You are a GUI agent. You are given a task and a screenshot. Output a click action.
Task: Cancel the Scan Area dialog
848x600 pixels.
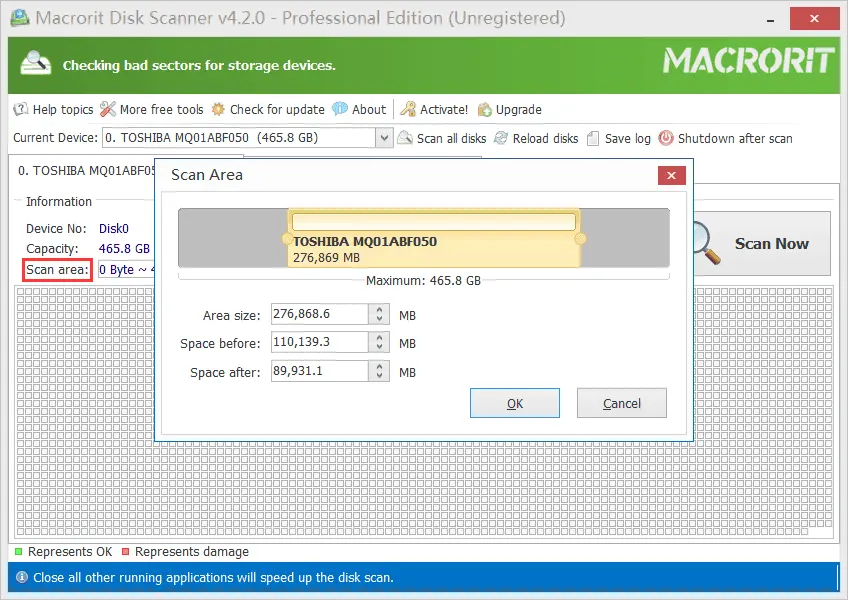(622, 403)
